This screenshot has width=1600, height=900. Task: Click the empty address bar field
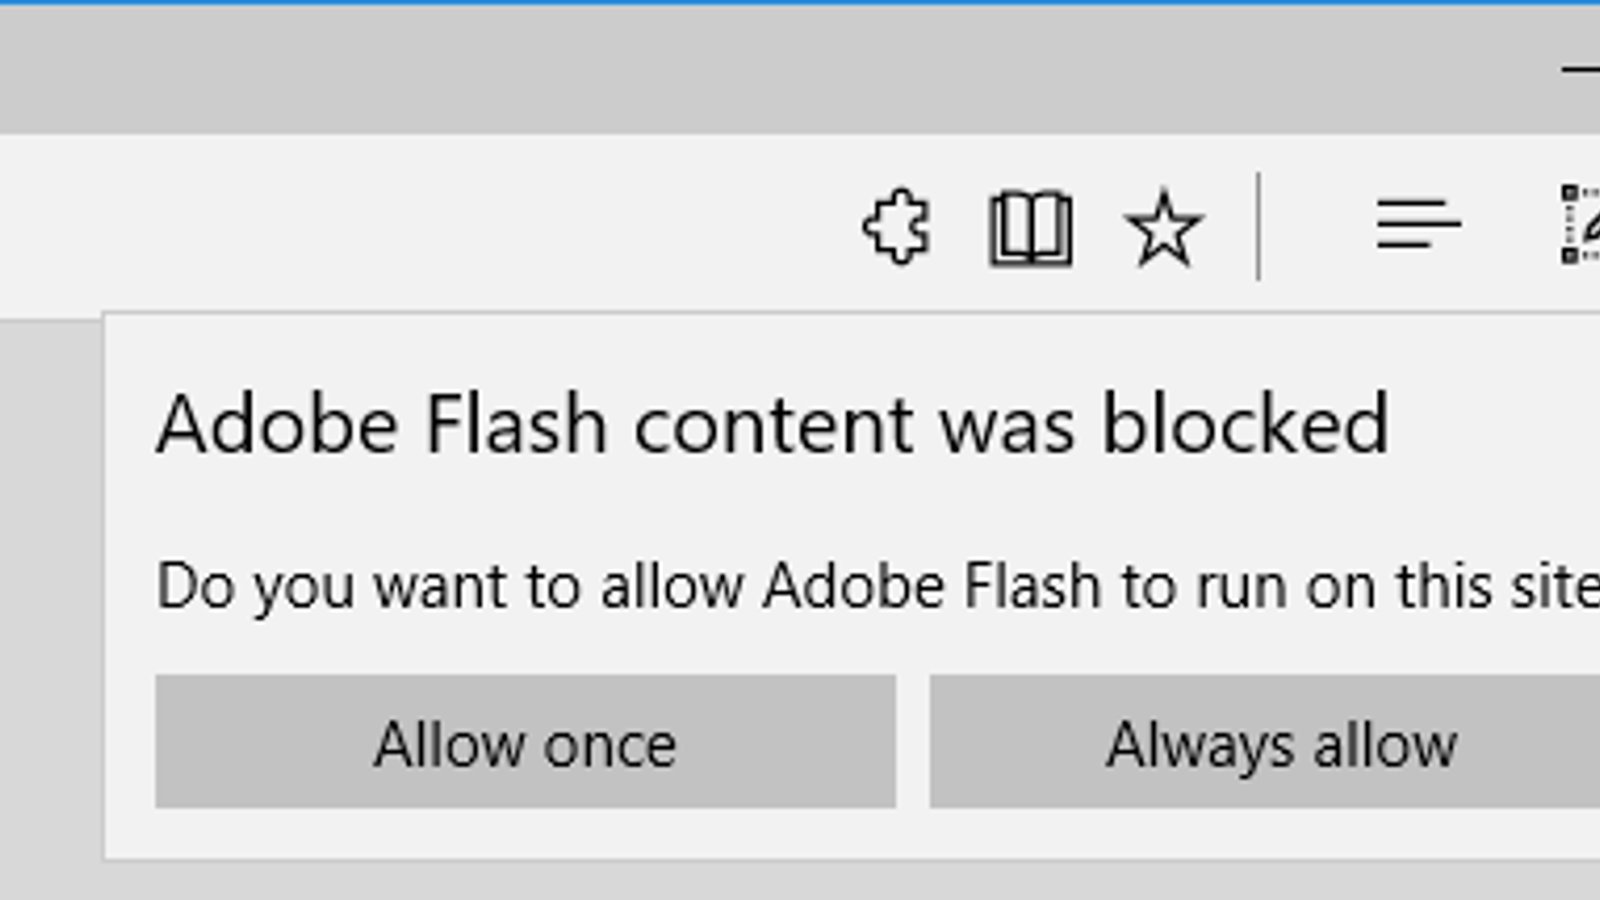coord(400,225)
